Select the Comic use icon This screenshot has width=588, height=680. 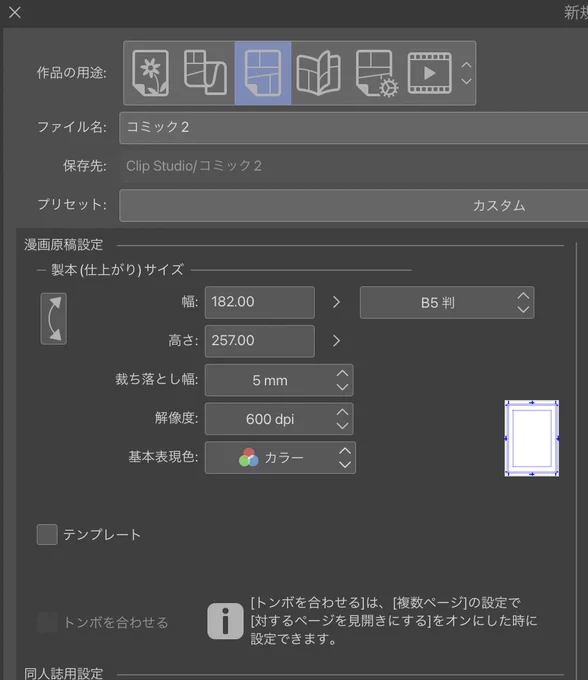[263, 73]
